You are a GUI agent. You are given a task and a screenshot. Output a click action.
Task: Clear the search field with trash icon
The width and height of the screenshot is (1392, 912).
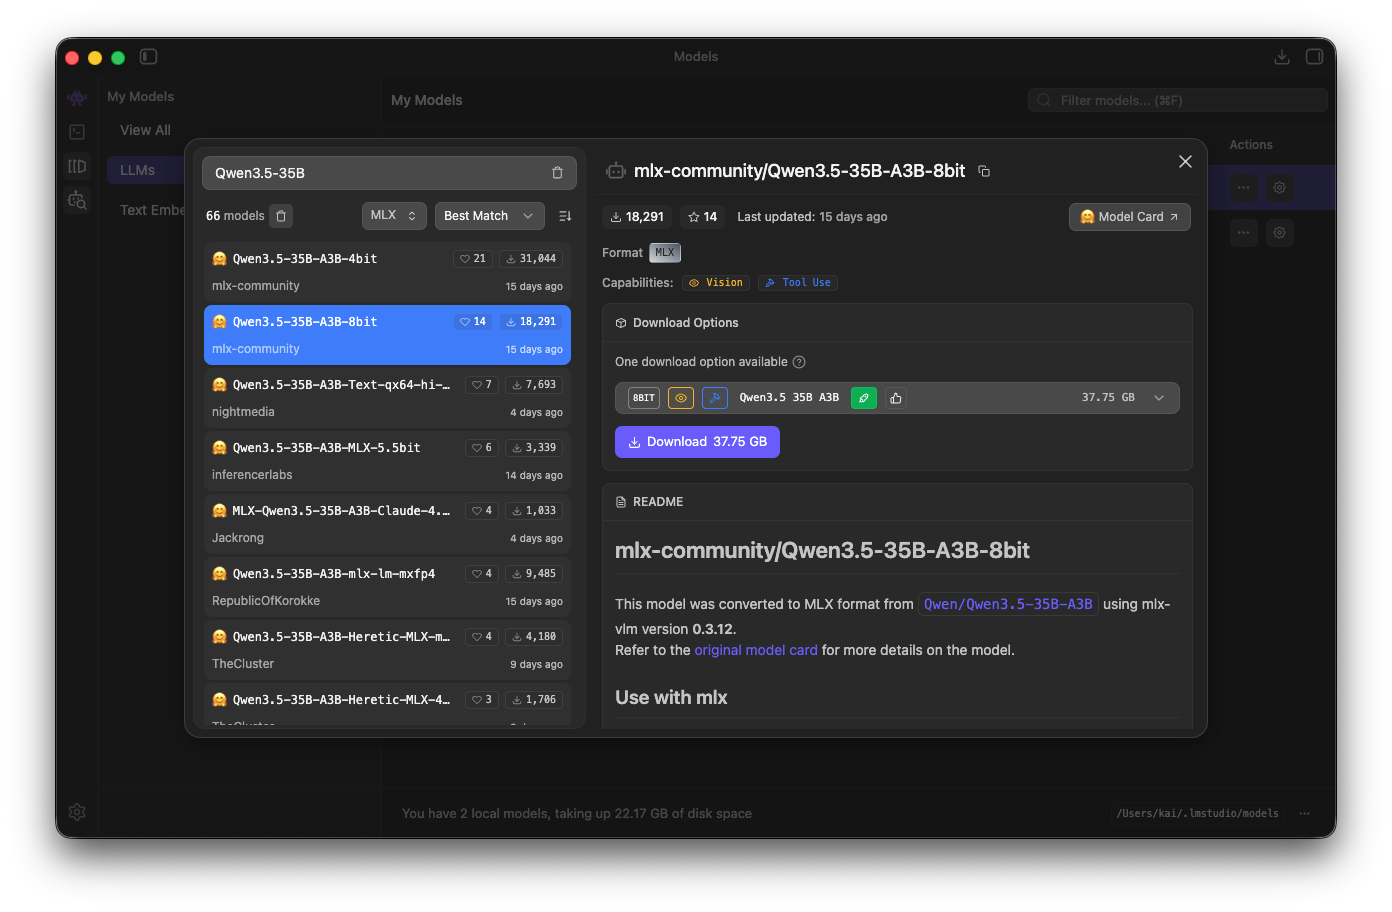557,173
